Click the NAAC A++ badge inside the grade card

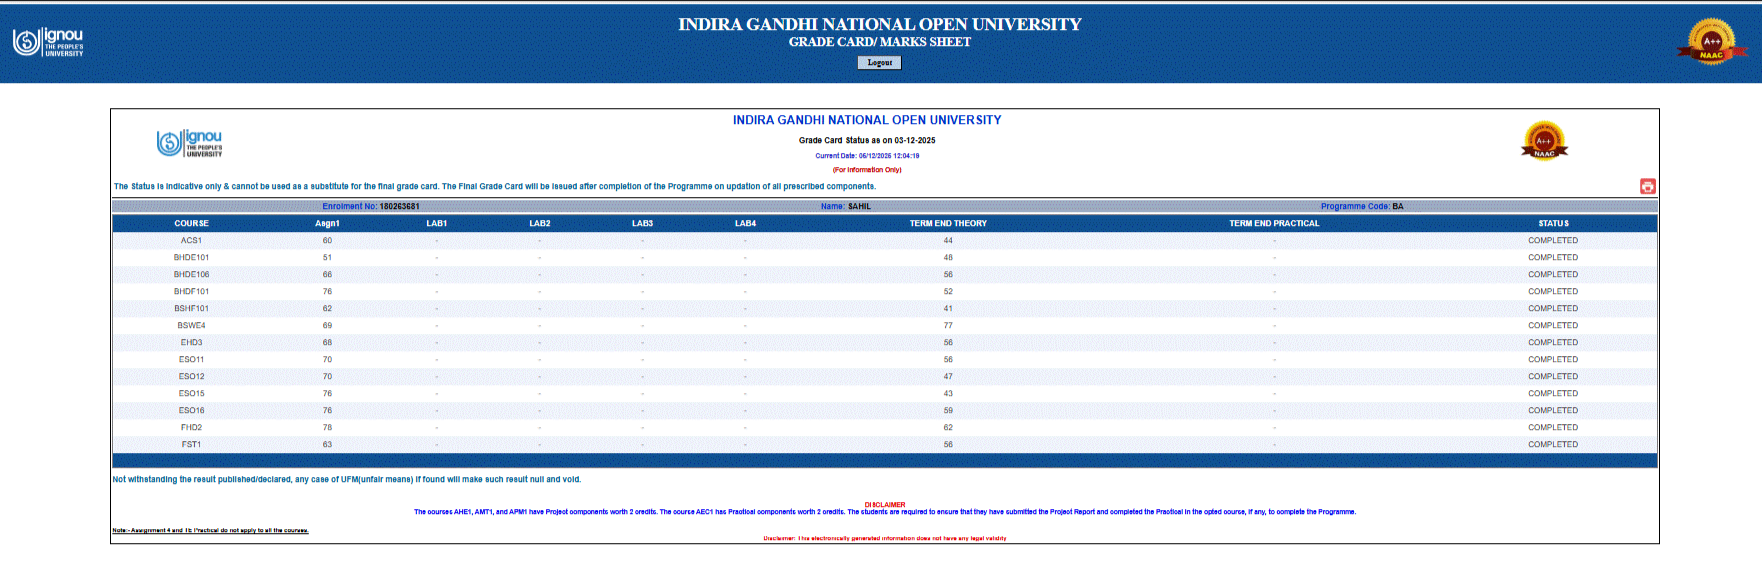click(x=1544, y=142)
